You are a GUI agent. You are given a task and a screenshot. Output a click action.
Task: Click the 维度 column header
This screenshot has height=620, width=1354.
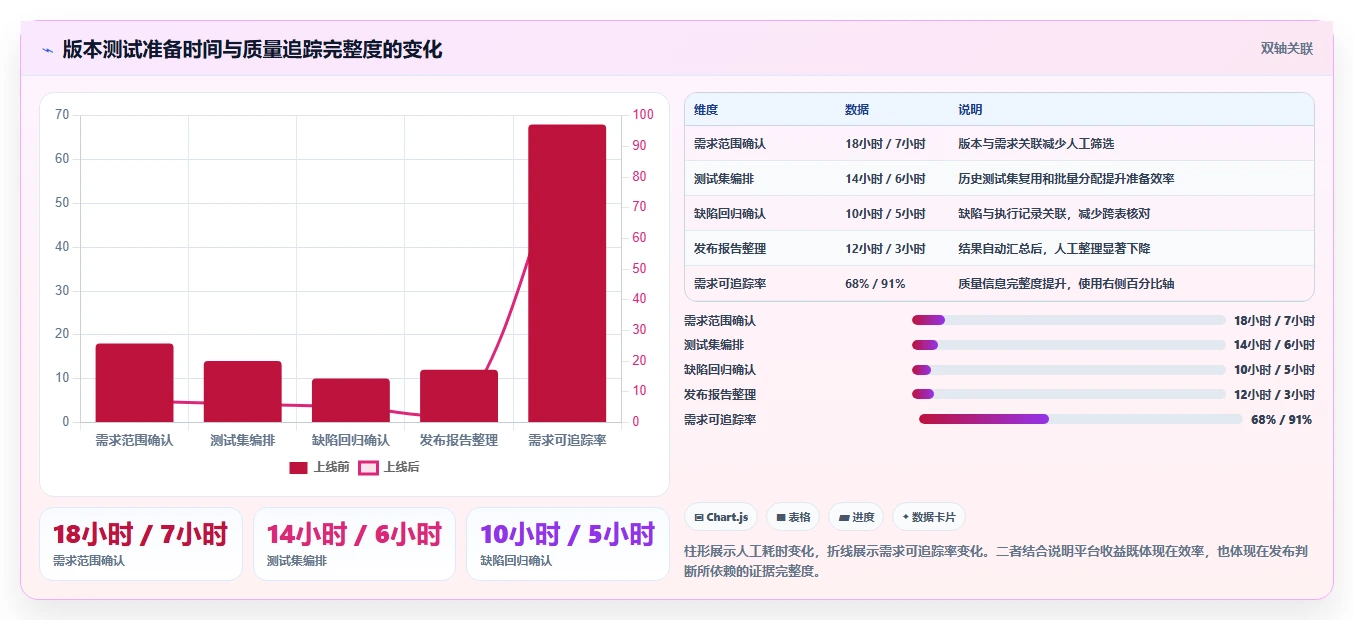(x=706, y=110)
